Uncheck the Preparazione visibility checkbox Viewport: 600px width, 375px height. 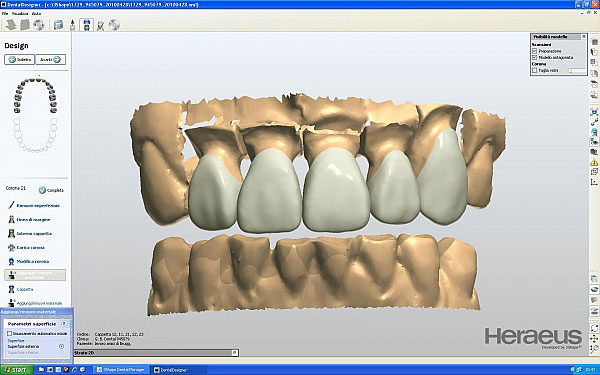pyautogui.click(x=535, y=51)
